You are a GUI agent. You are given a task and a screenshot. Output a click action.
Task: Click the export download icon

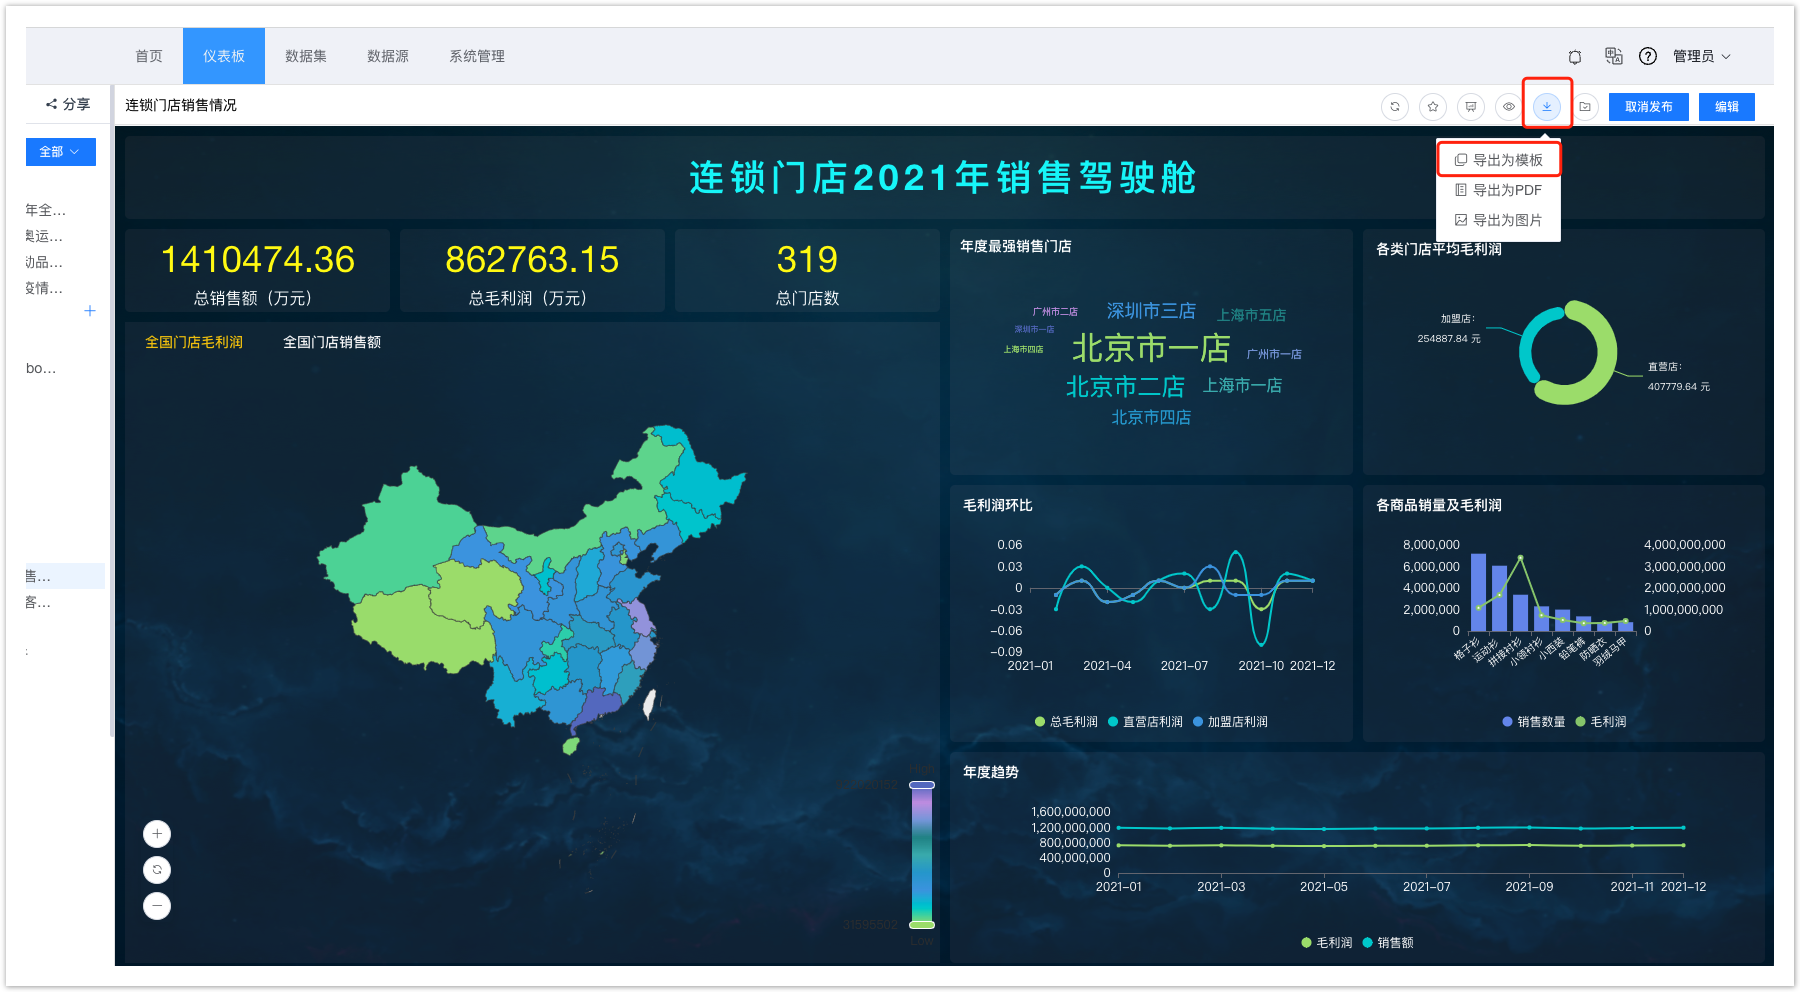1547,106
